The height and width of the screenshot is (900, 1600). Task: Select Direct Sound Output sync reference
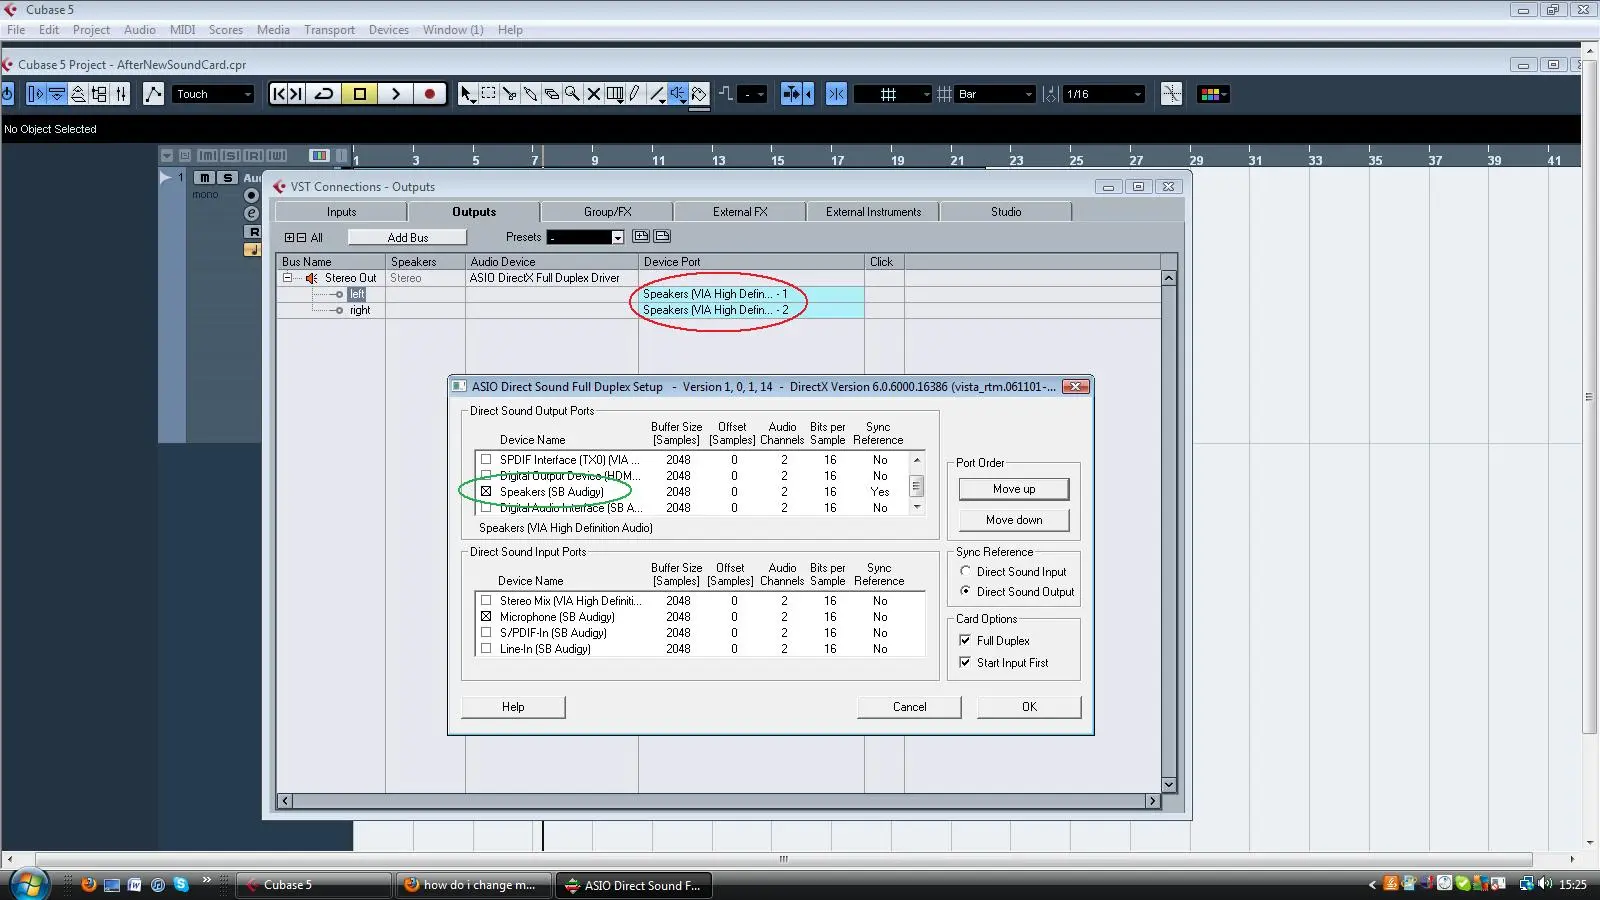click(965, 592)
